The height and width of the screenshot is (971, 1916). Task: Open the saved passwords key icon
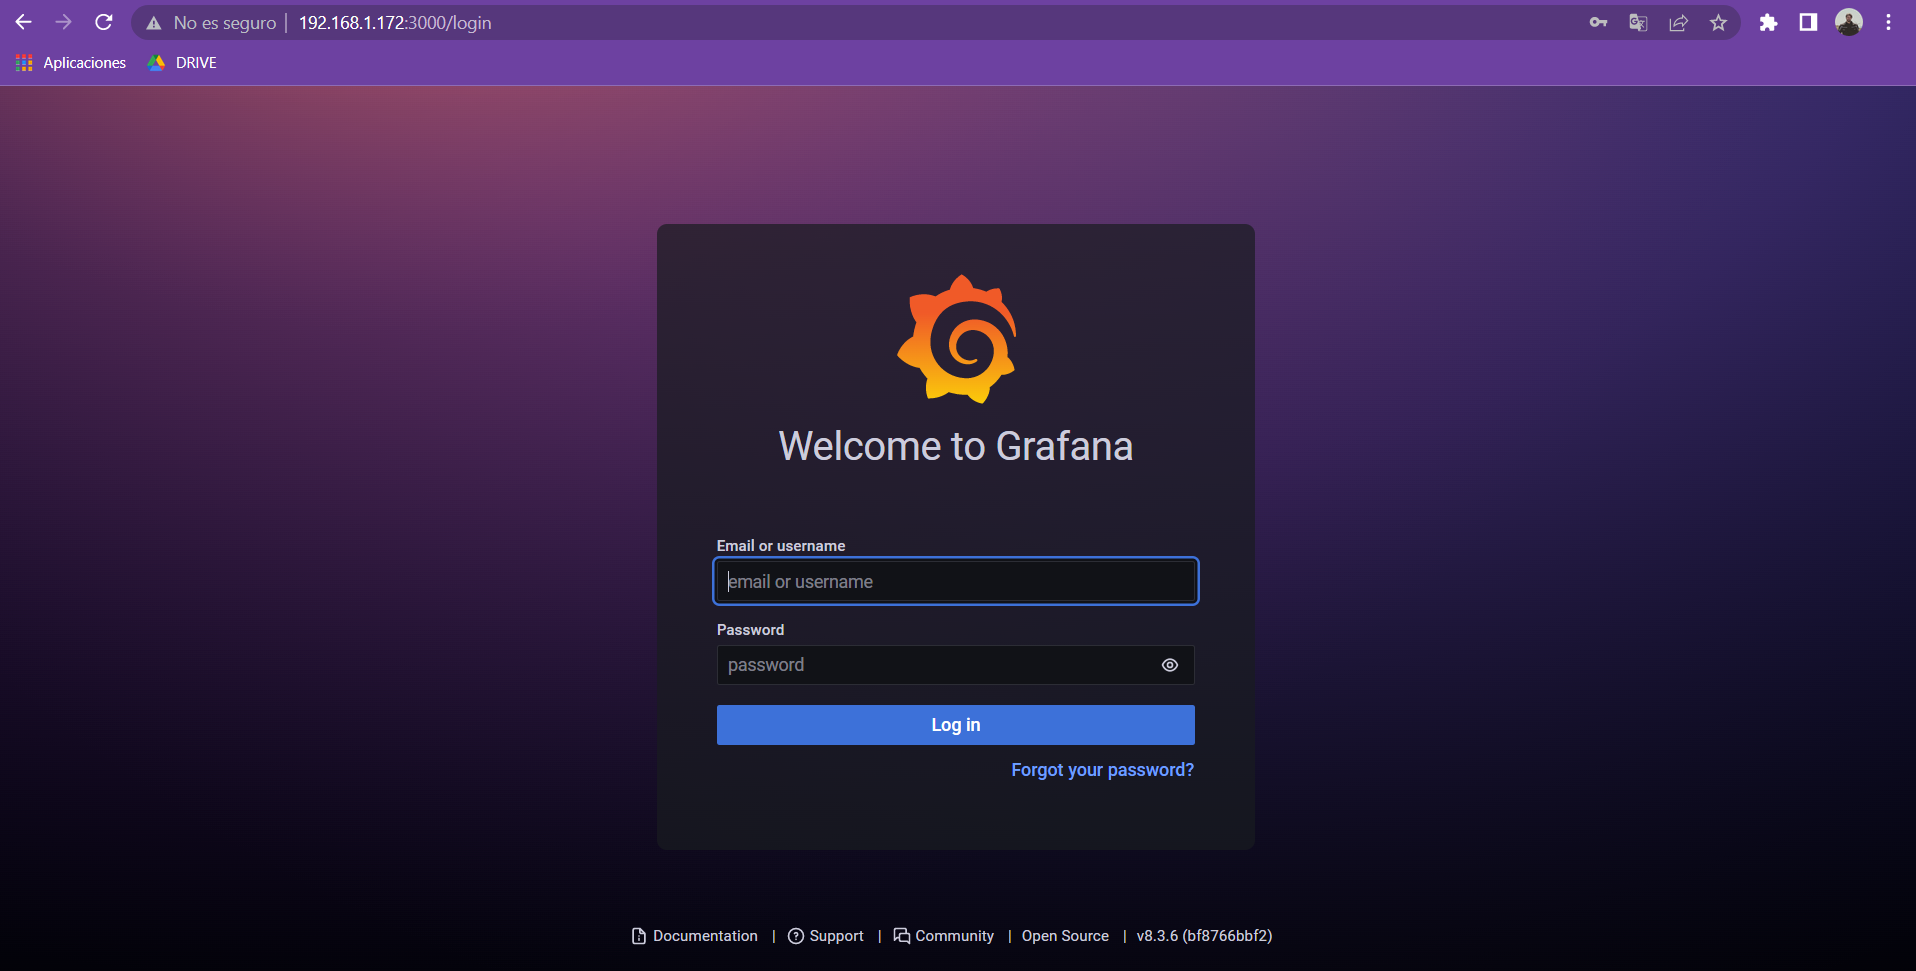[x=1598, y=22]
